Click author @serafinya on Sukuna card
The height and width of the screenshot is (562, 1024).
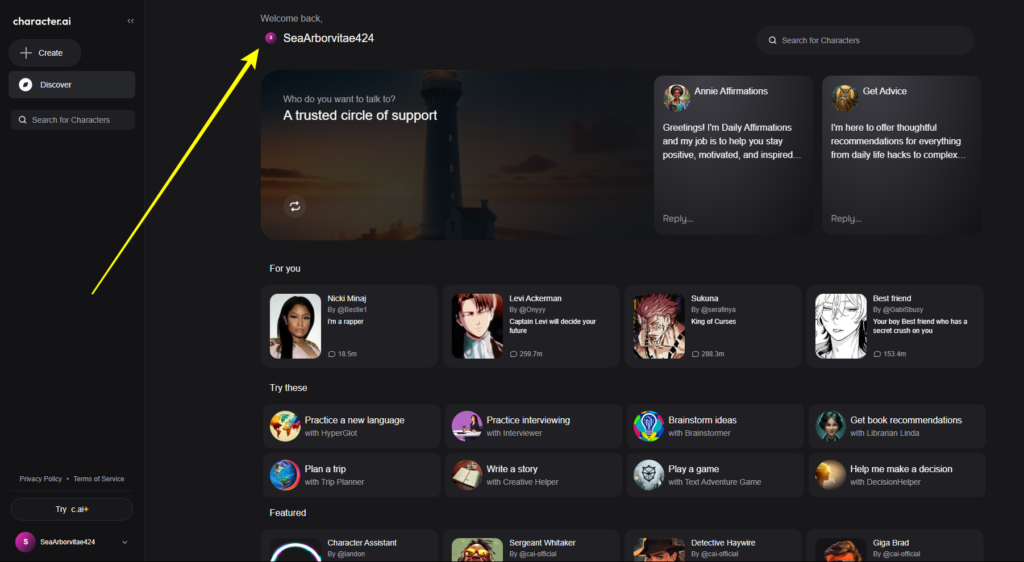[718, 309]
